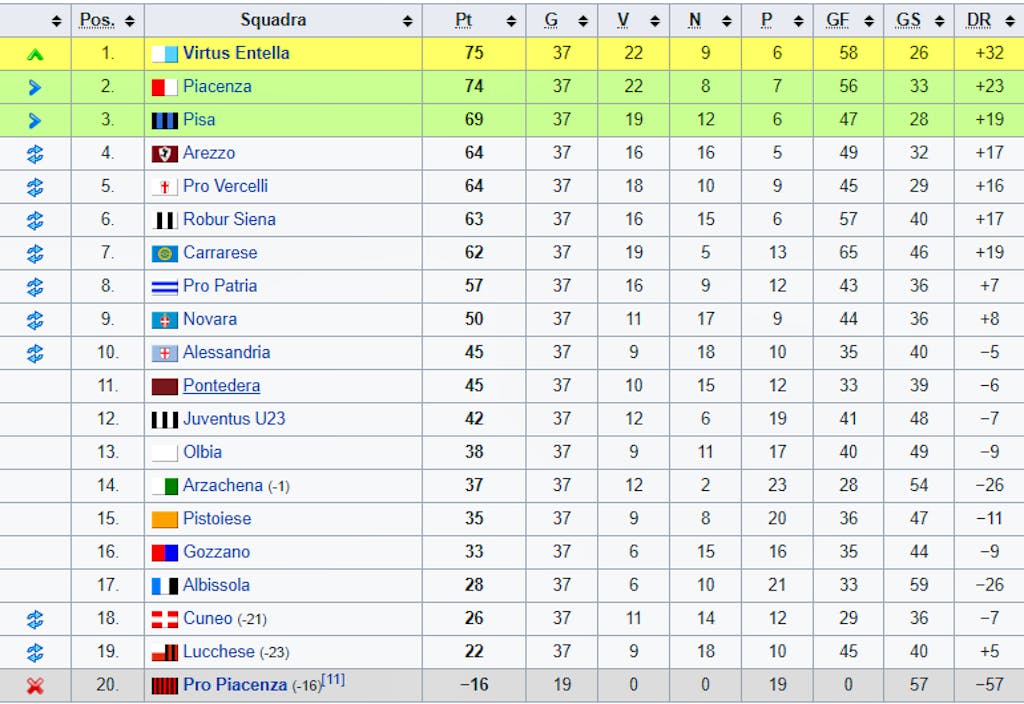Click the GS column header abbreviation
Image resolution: width=1024 pixels, height=704 pixels.
pos(908,21)
